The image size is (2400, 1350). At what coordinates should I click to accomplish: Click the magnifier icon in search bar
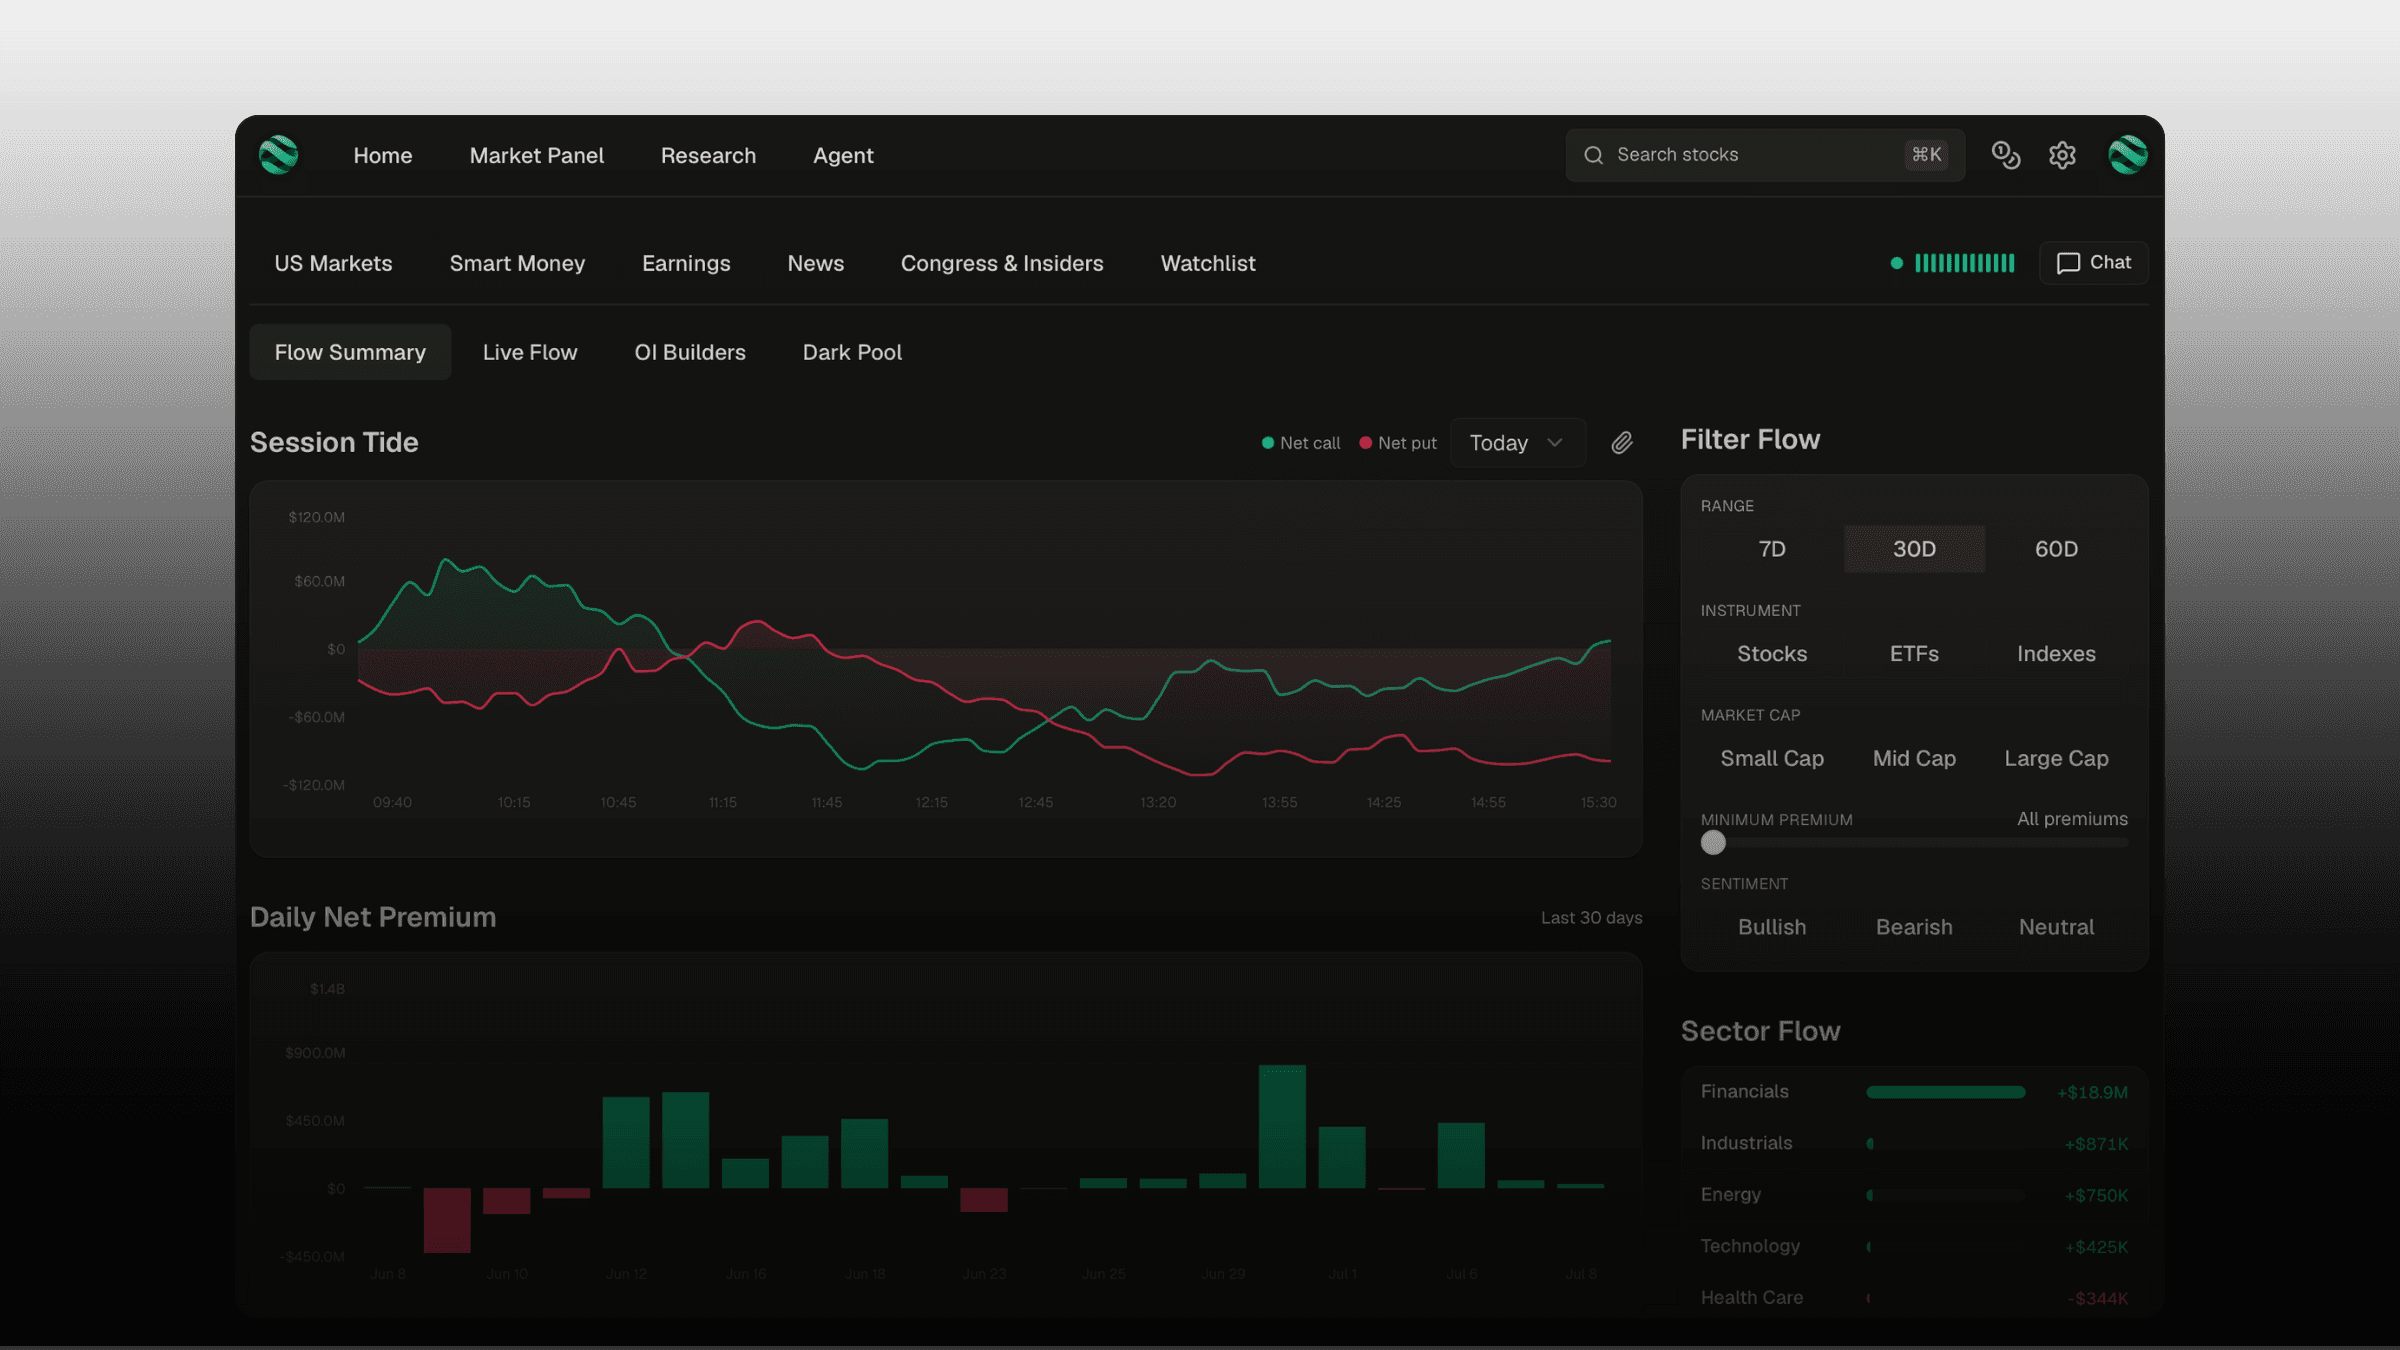coord(1594,155)
